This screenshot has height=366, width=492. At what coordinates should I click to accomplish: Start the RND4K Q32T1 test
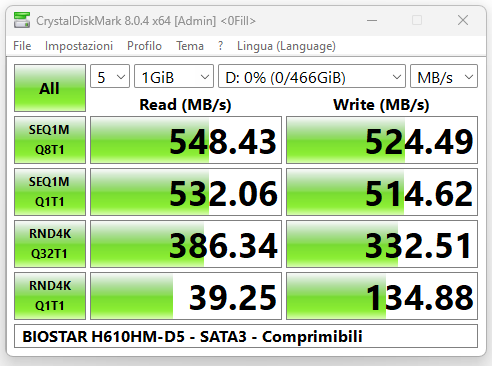pos(50,244)
